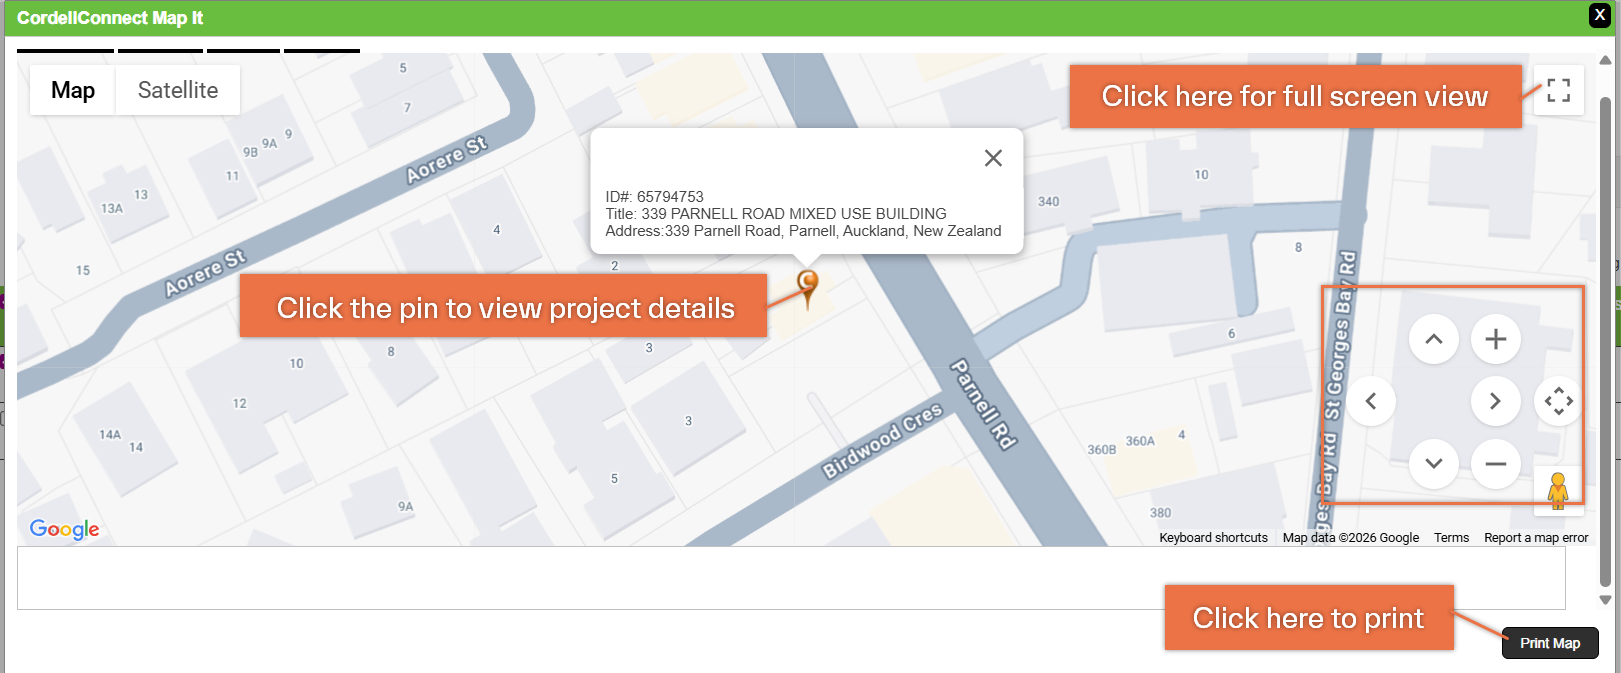Select the Map view tab

click(x=73, y=90)
